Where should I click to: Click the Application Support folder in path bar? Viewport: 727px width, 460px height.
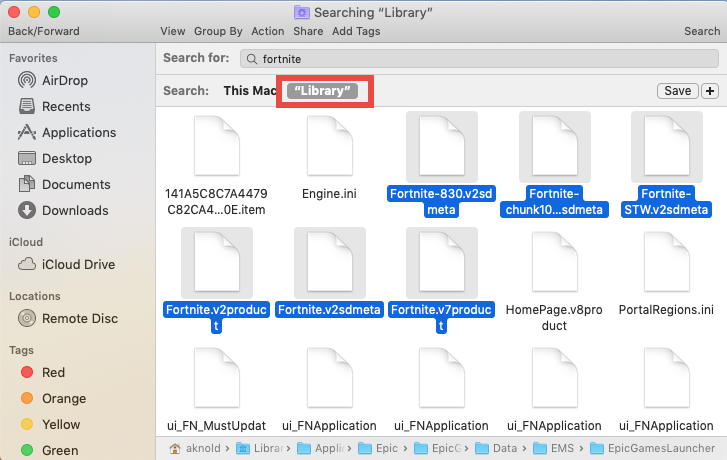[x=321, y=448]
